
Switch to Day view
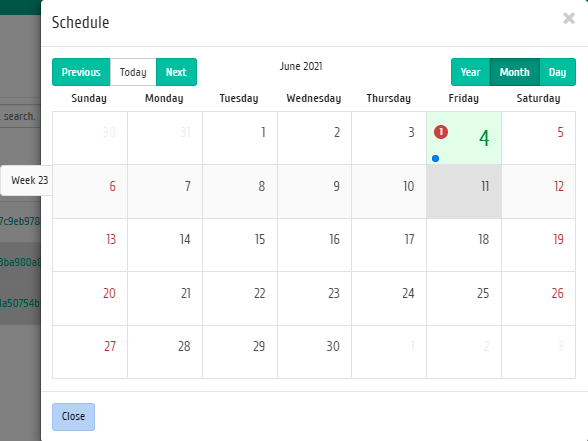(558, 72)
